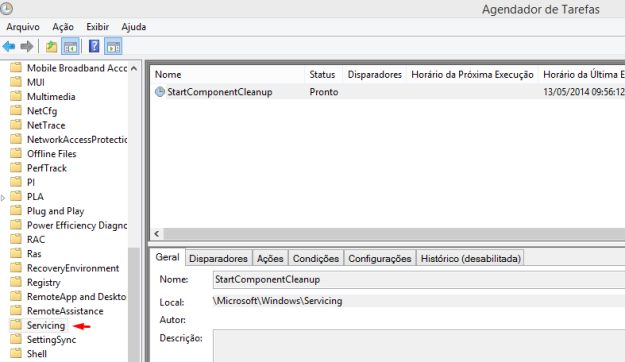Click the folder icon next to MUI
Image resolution: width=625 pixels, height=362 pixels.
pyautogui.click(x=16, y=82)
